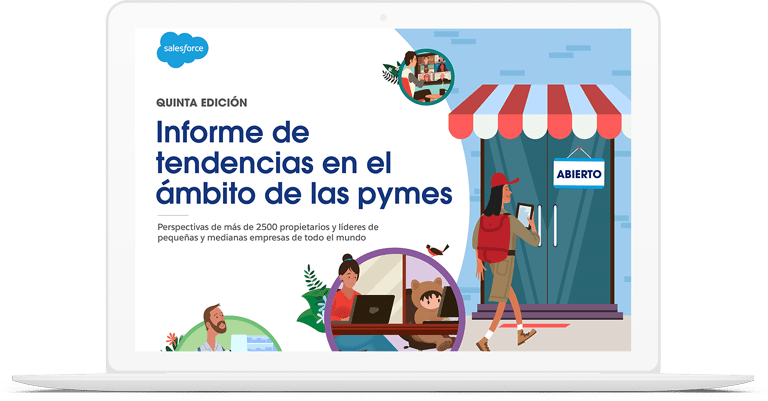768x401 pixels.
Task: Click the title 'Informe de tendencias'
Action: pyautogui.click(x=233, y=131)
